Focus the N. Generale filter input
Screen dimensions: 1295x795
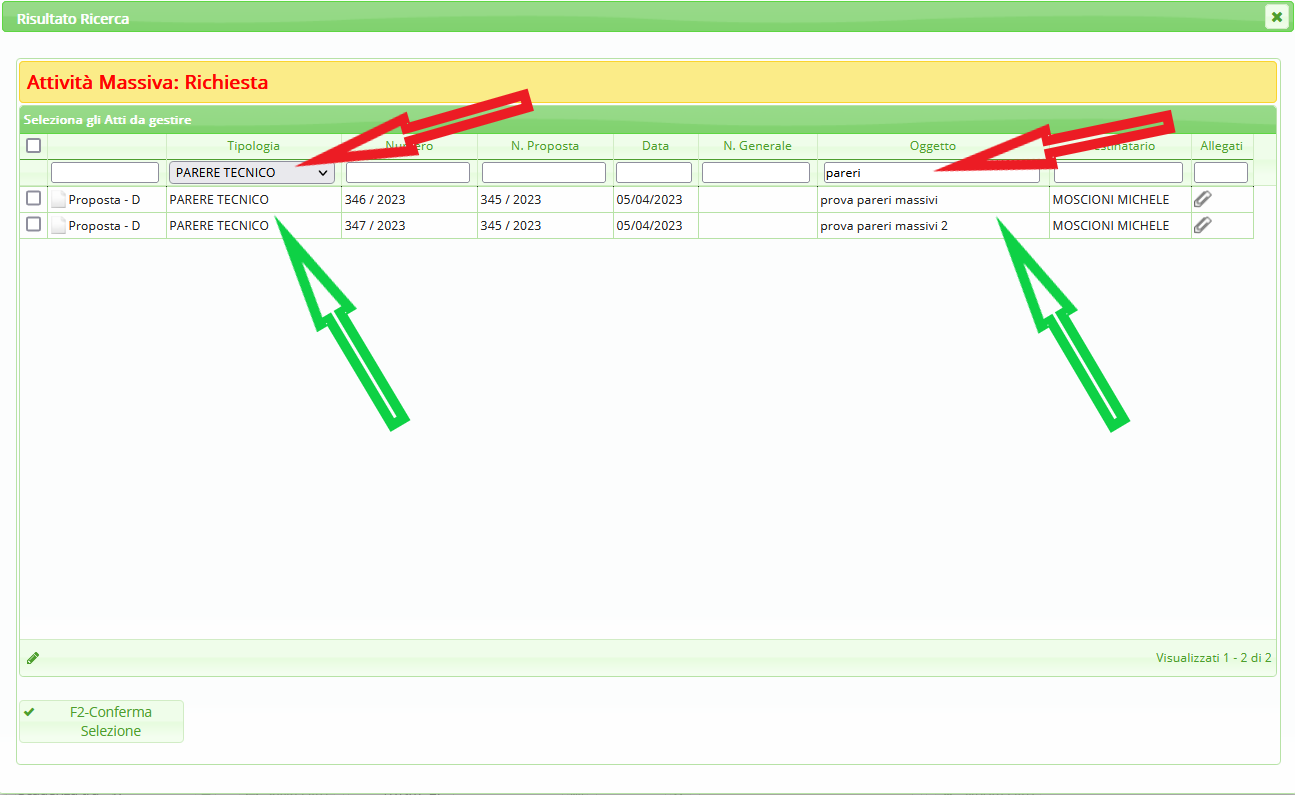pyautogui.click(x=756, y=173)
